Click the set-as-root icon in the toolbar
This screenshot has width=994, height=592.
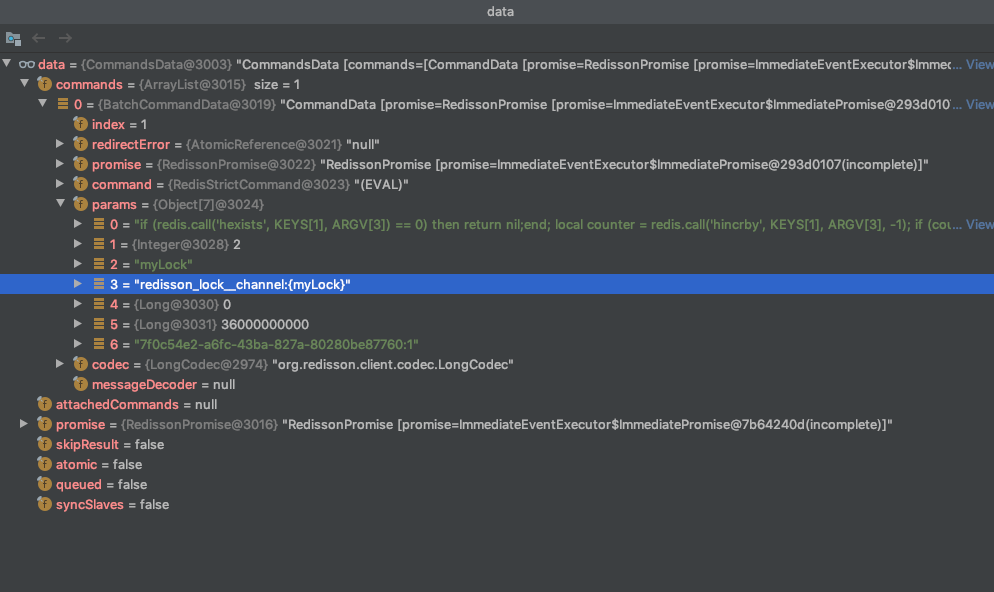coord(13,38)
